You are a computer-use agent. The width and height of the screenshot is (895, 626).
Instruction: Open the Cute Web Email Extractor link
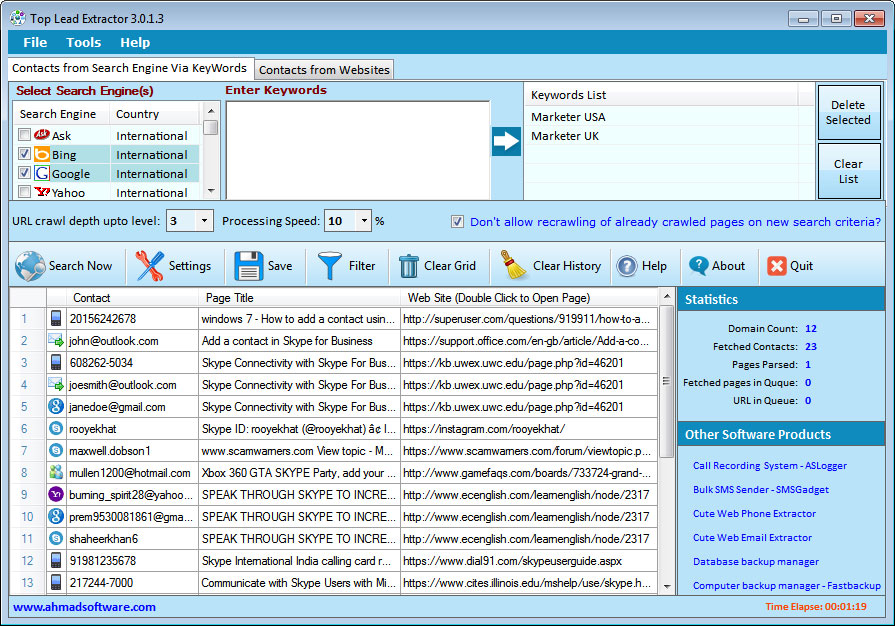[752, 538]
